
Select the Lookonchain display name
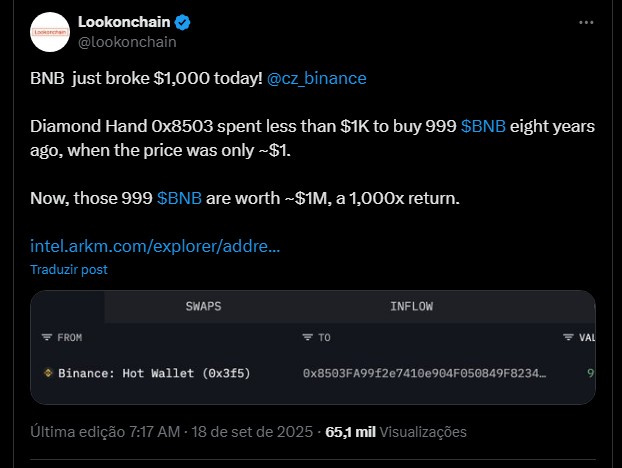[x=124, y=22]
